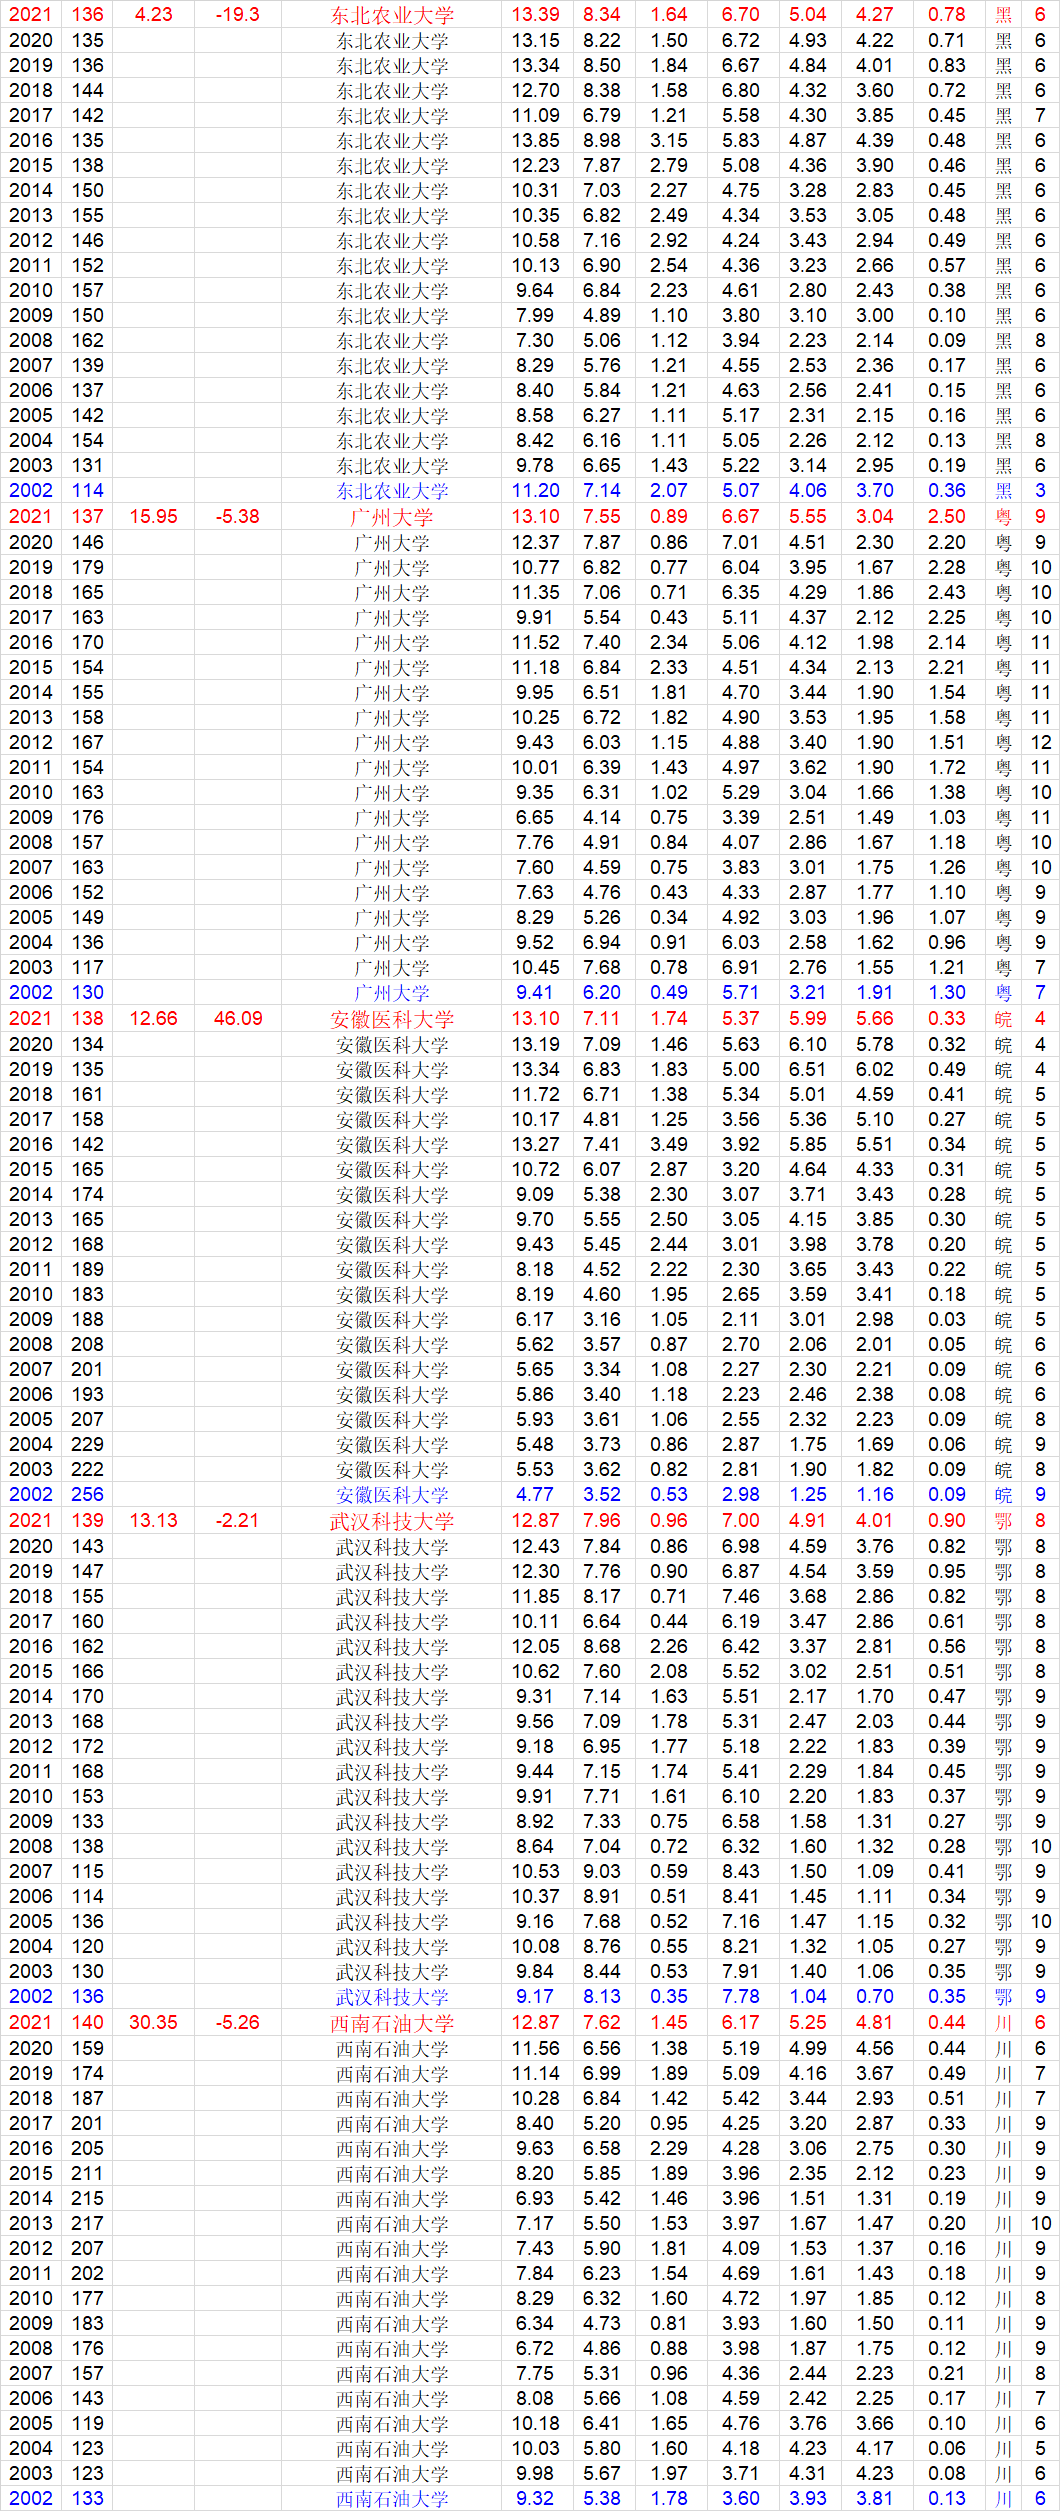Click the red 2021 year cell of 西南石油大学
Image resolution: width=1060 pixels, height=2511 pixels.
(x=31, y=2023)
